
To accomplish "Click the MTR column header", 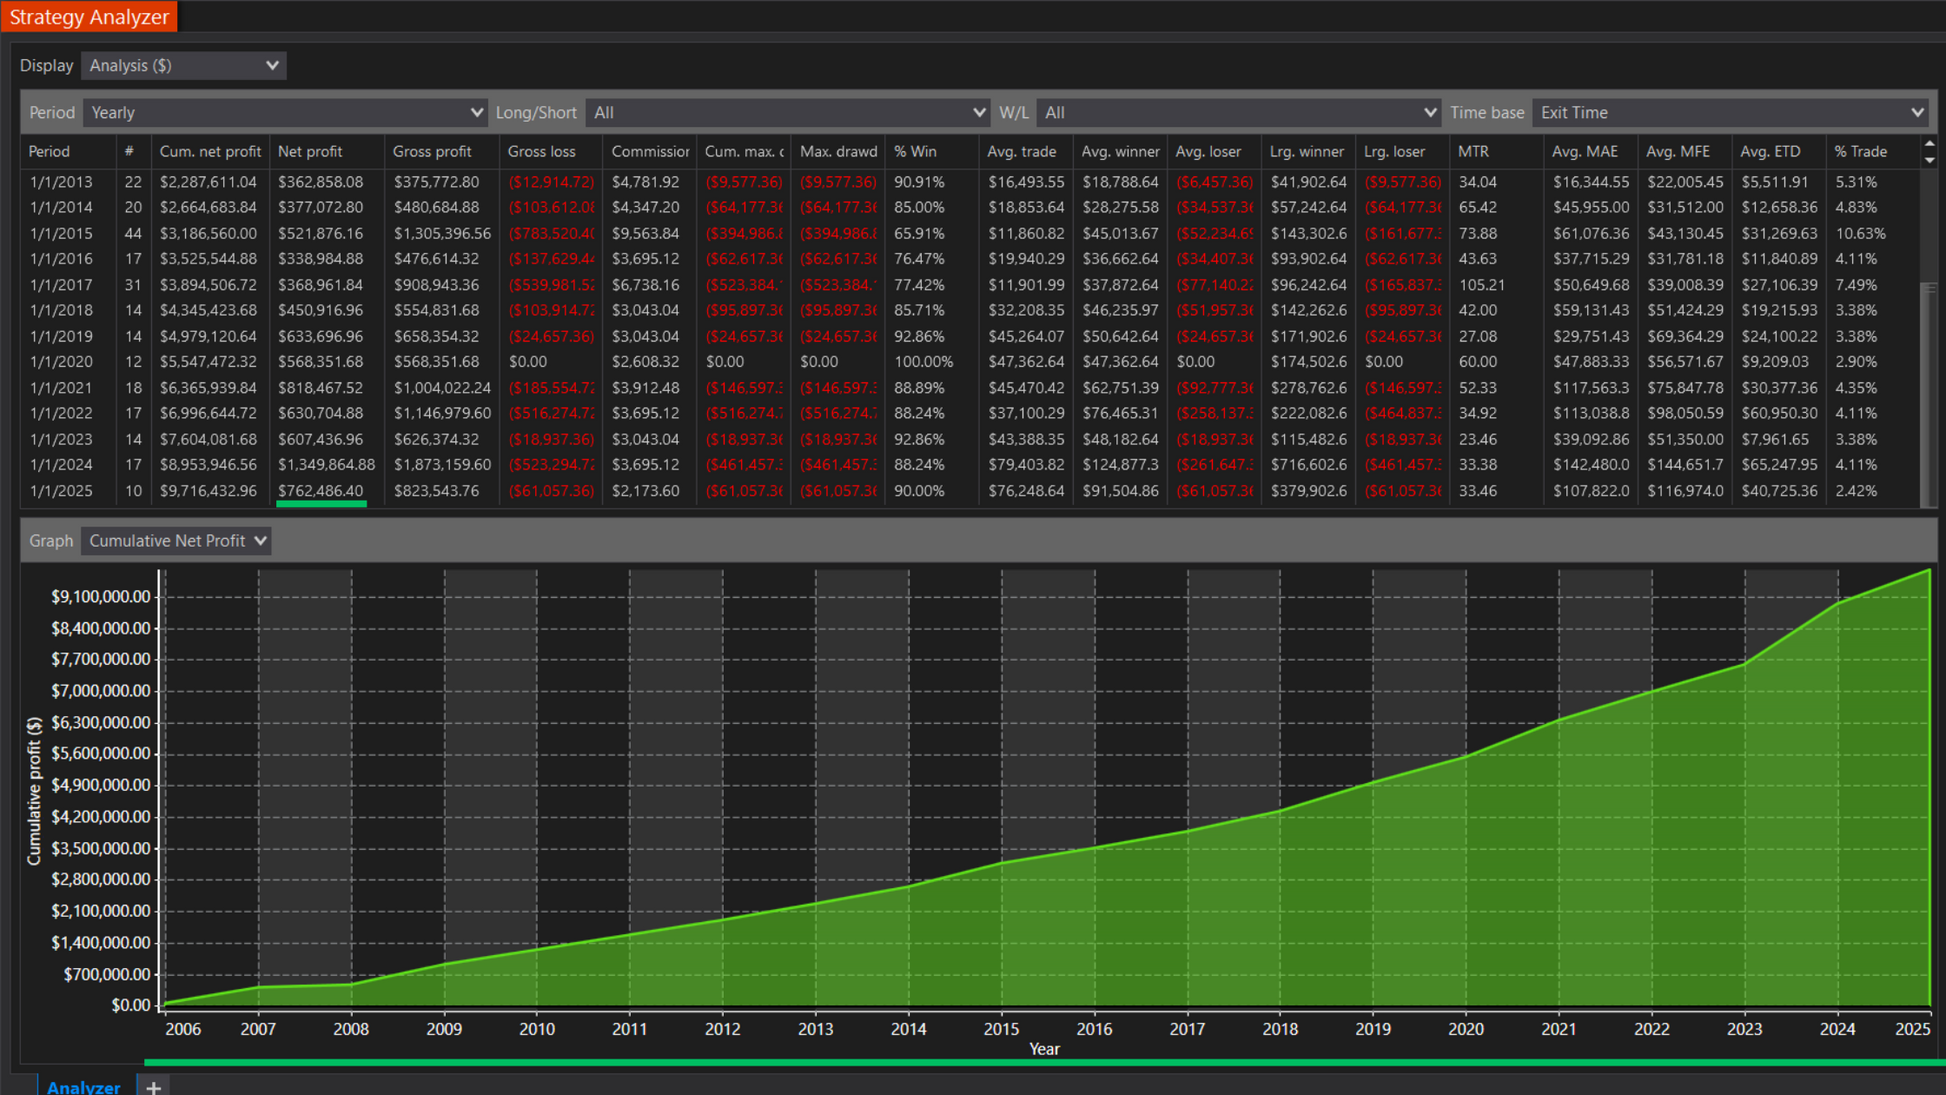I will coord(1473,152).
